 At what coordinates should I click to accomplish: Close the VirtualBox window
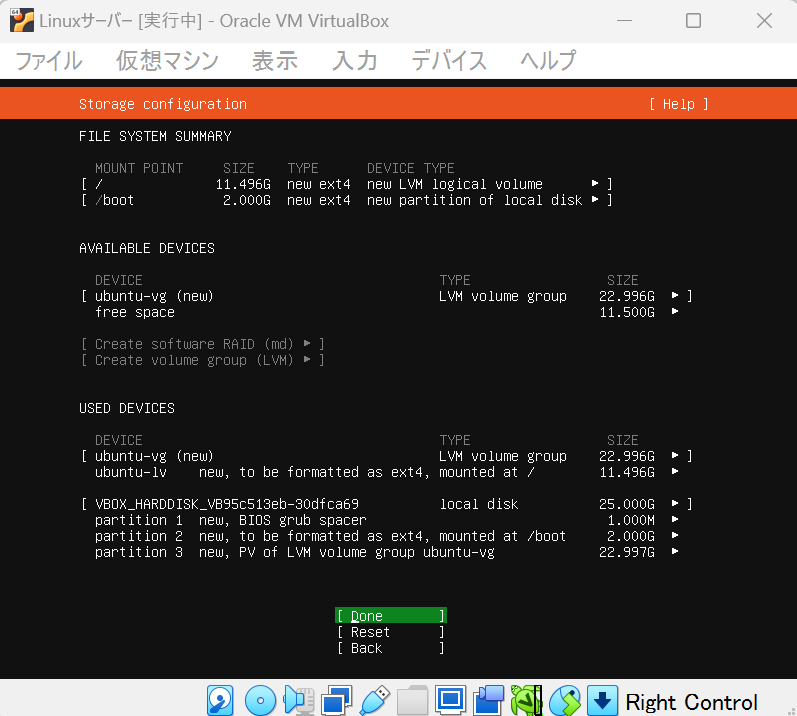tap(764, 21)
